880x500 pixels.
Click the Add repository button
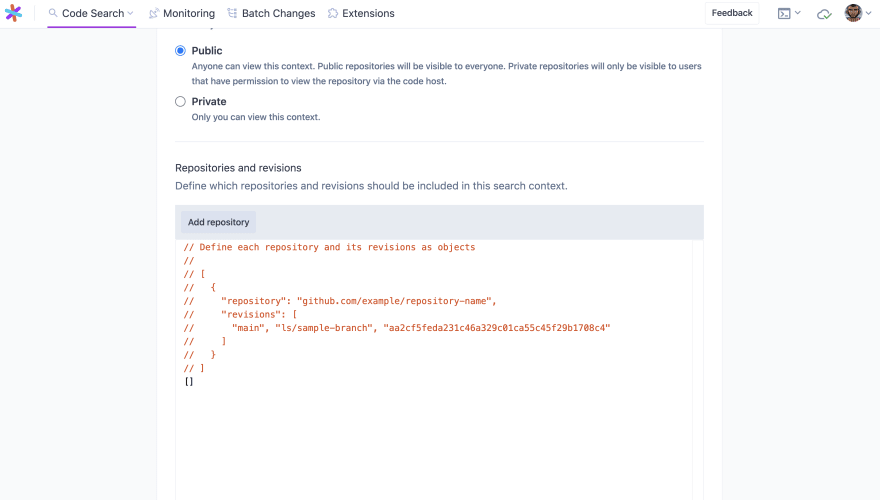coord(218,222)
